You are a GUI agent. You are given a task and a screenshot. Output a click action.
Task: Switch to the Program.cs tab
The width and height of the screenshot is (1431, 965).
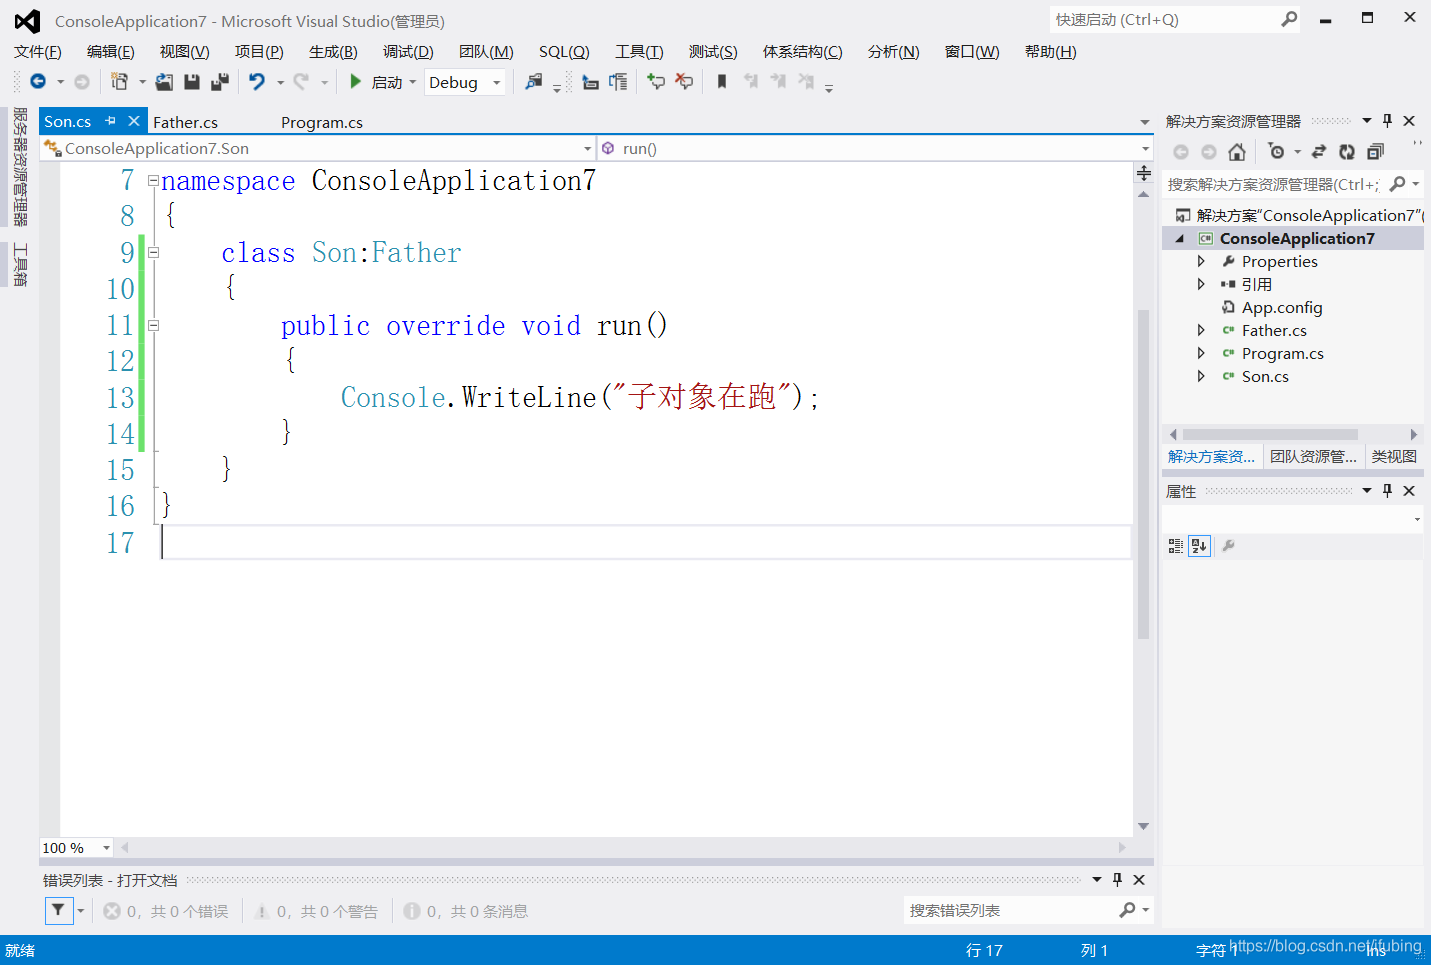point(321,122)
